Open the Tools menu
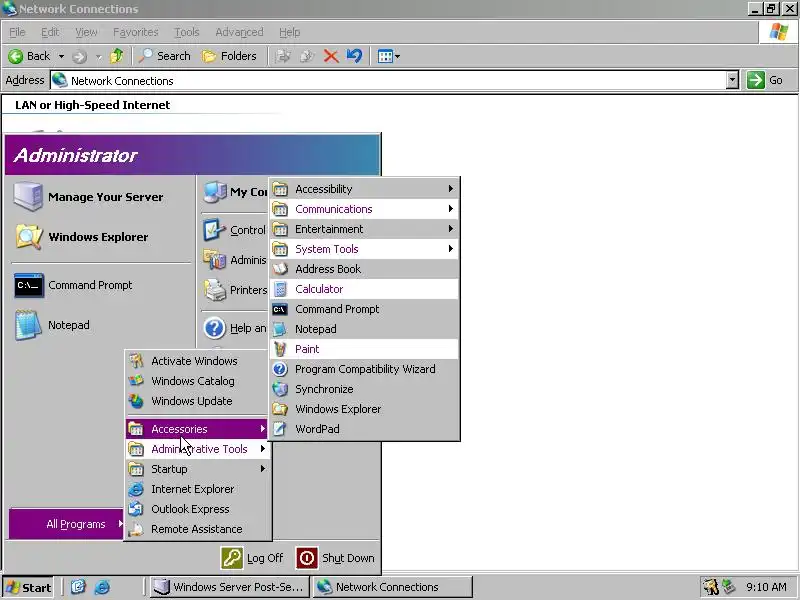Screen dimensions: 800x600 (187, 32)
